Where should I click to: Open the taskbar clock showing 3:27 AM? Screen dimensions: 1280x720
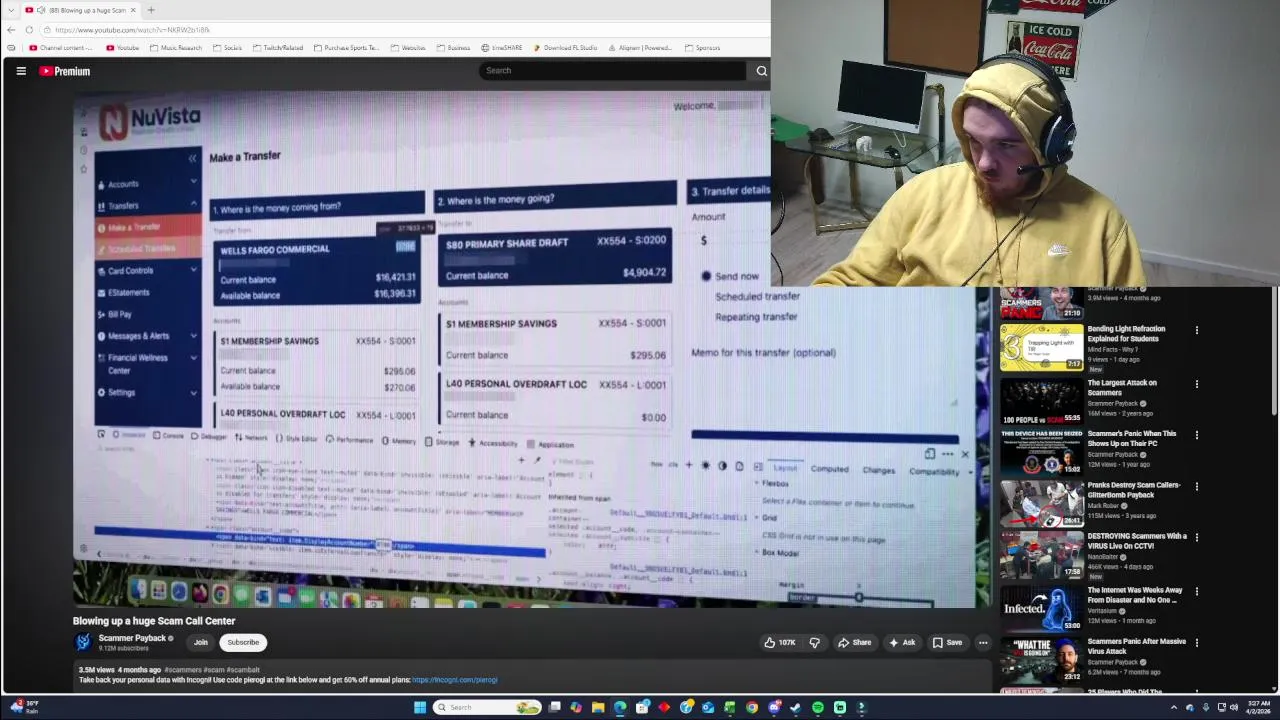(1259, 707)
